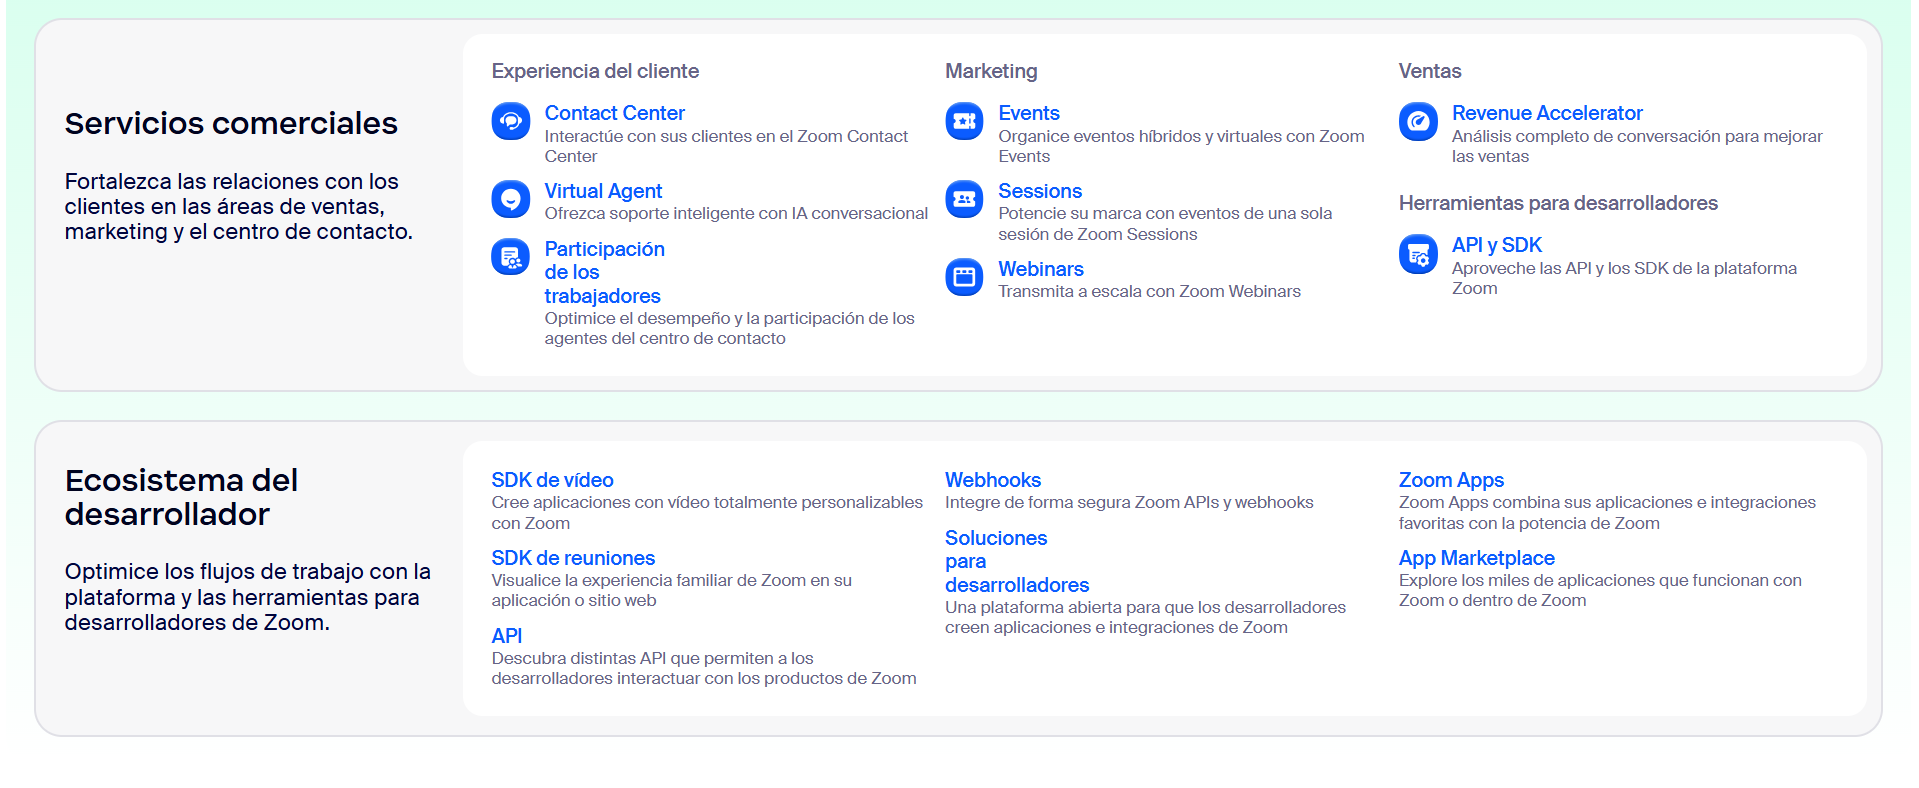Click the Virtual Agent chat icon
This screenshot has width=1919, height=788.
tap(511, 199)
